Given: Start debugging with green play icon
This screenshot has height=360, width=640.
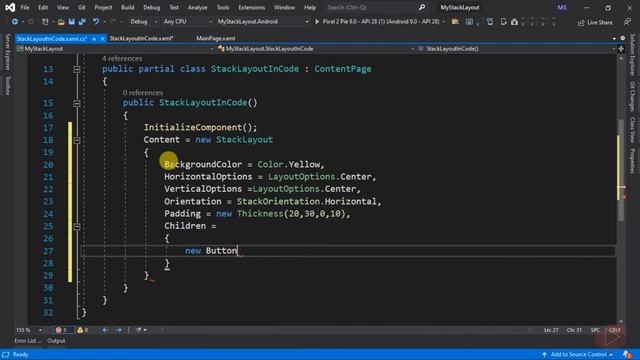Looking at the screenshot, I should click(317, 22).
